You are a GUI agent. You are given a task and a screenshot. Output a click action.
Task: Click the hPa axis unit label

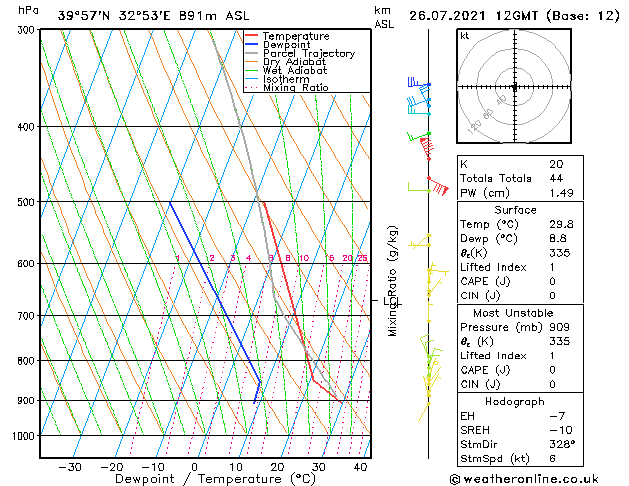pyautogui.click(x=28, y=10)
